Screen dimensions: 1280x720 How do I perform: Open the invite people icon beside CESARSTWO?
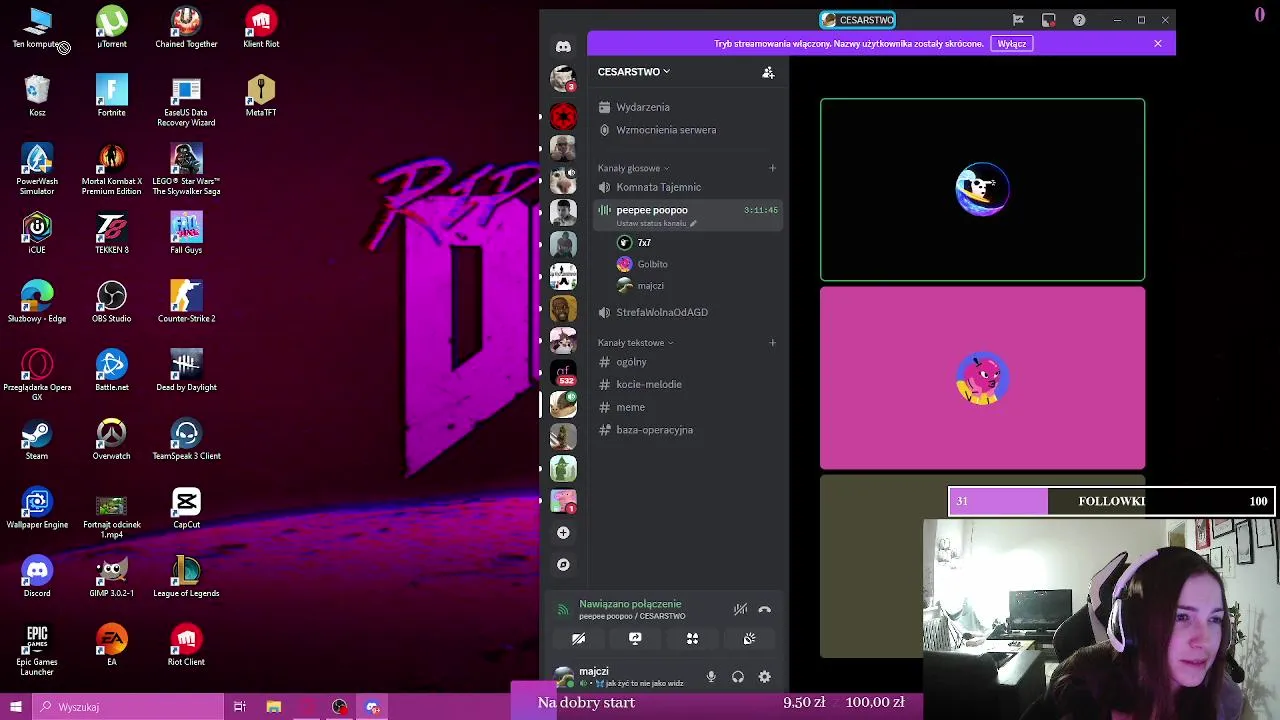tap(768, 72)
